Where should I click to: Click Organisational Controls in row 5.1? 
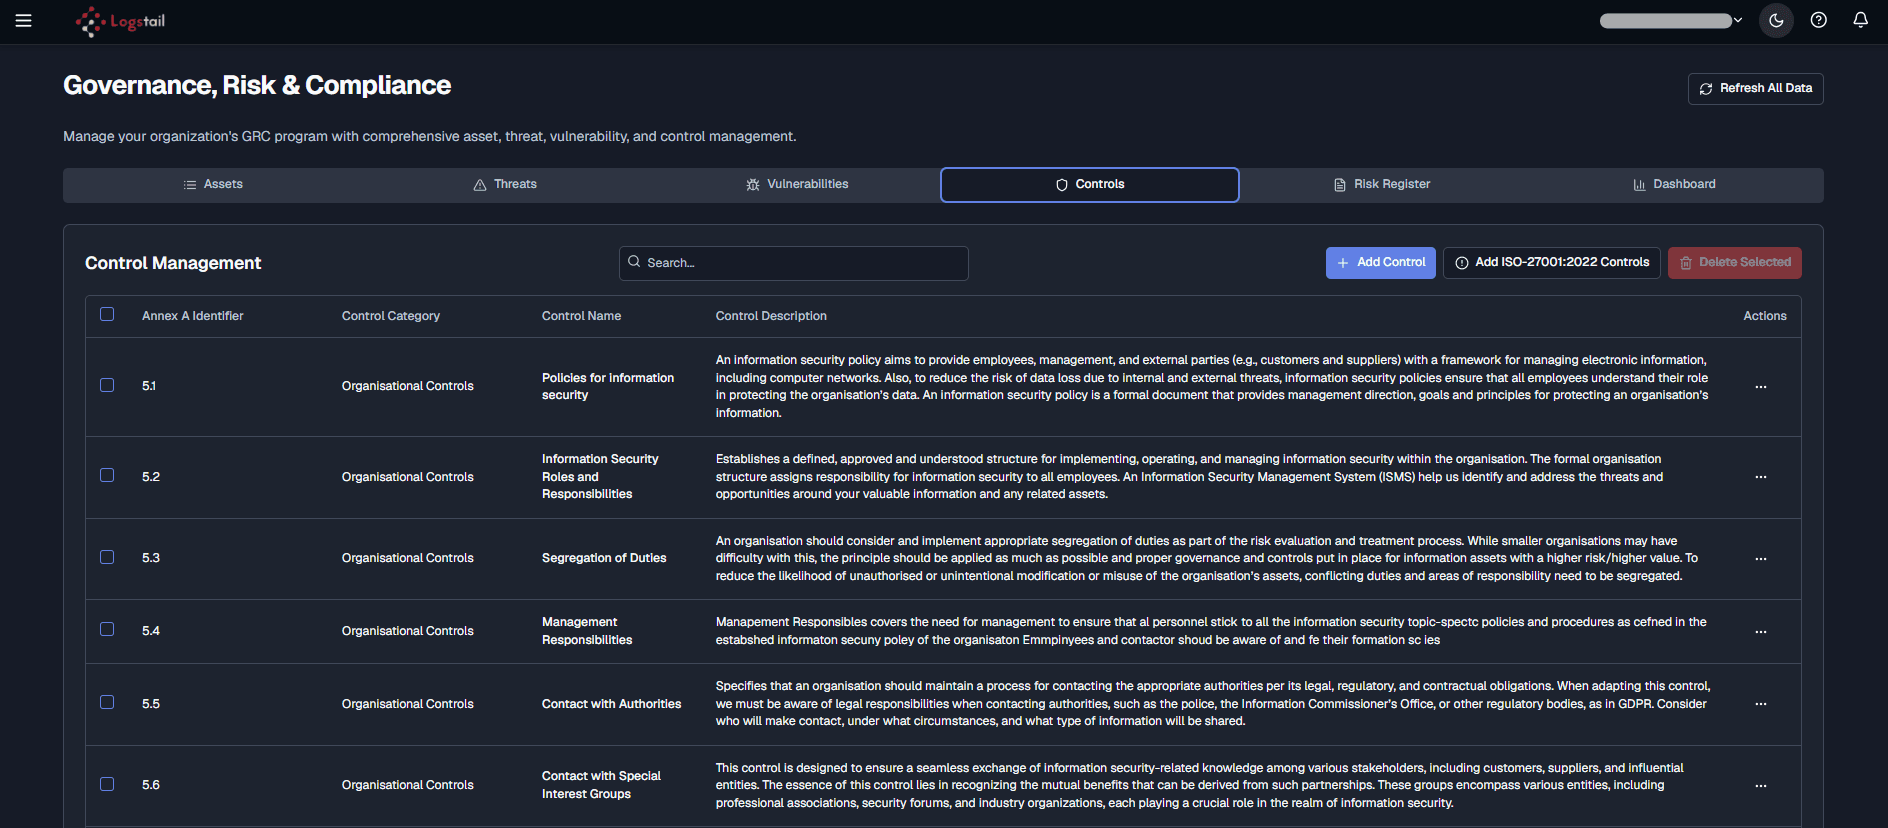tap(408, 386)
